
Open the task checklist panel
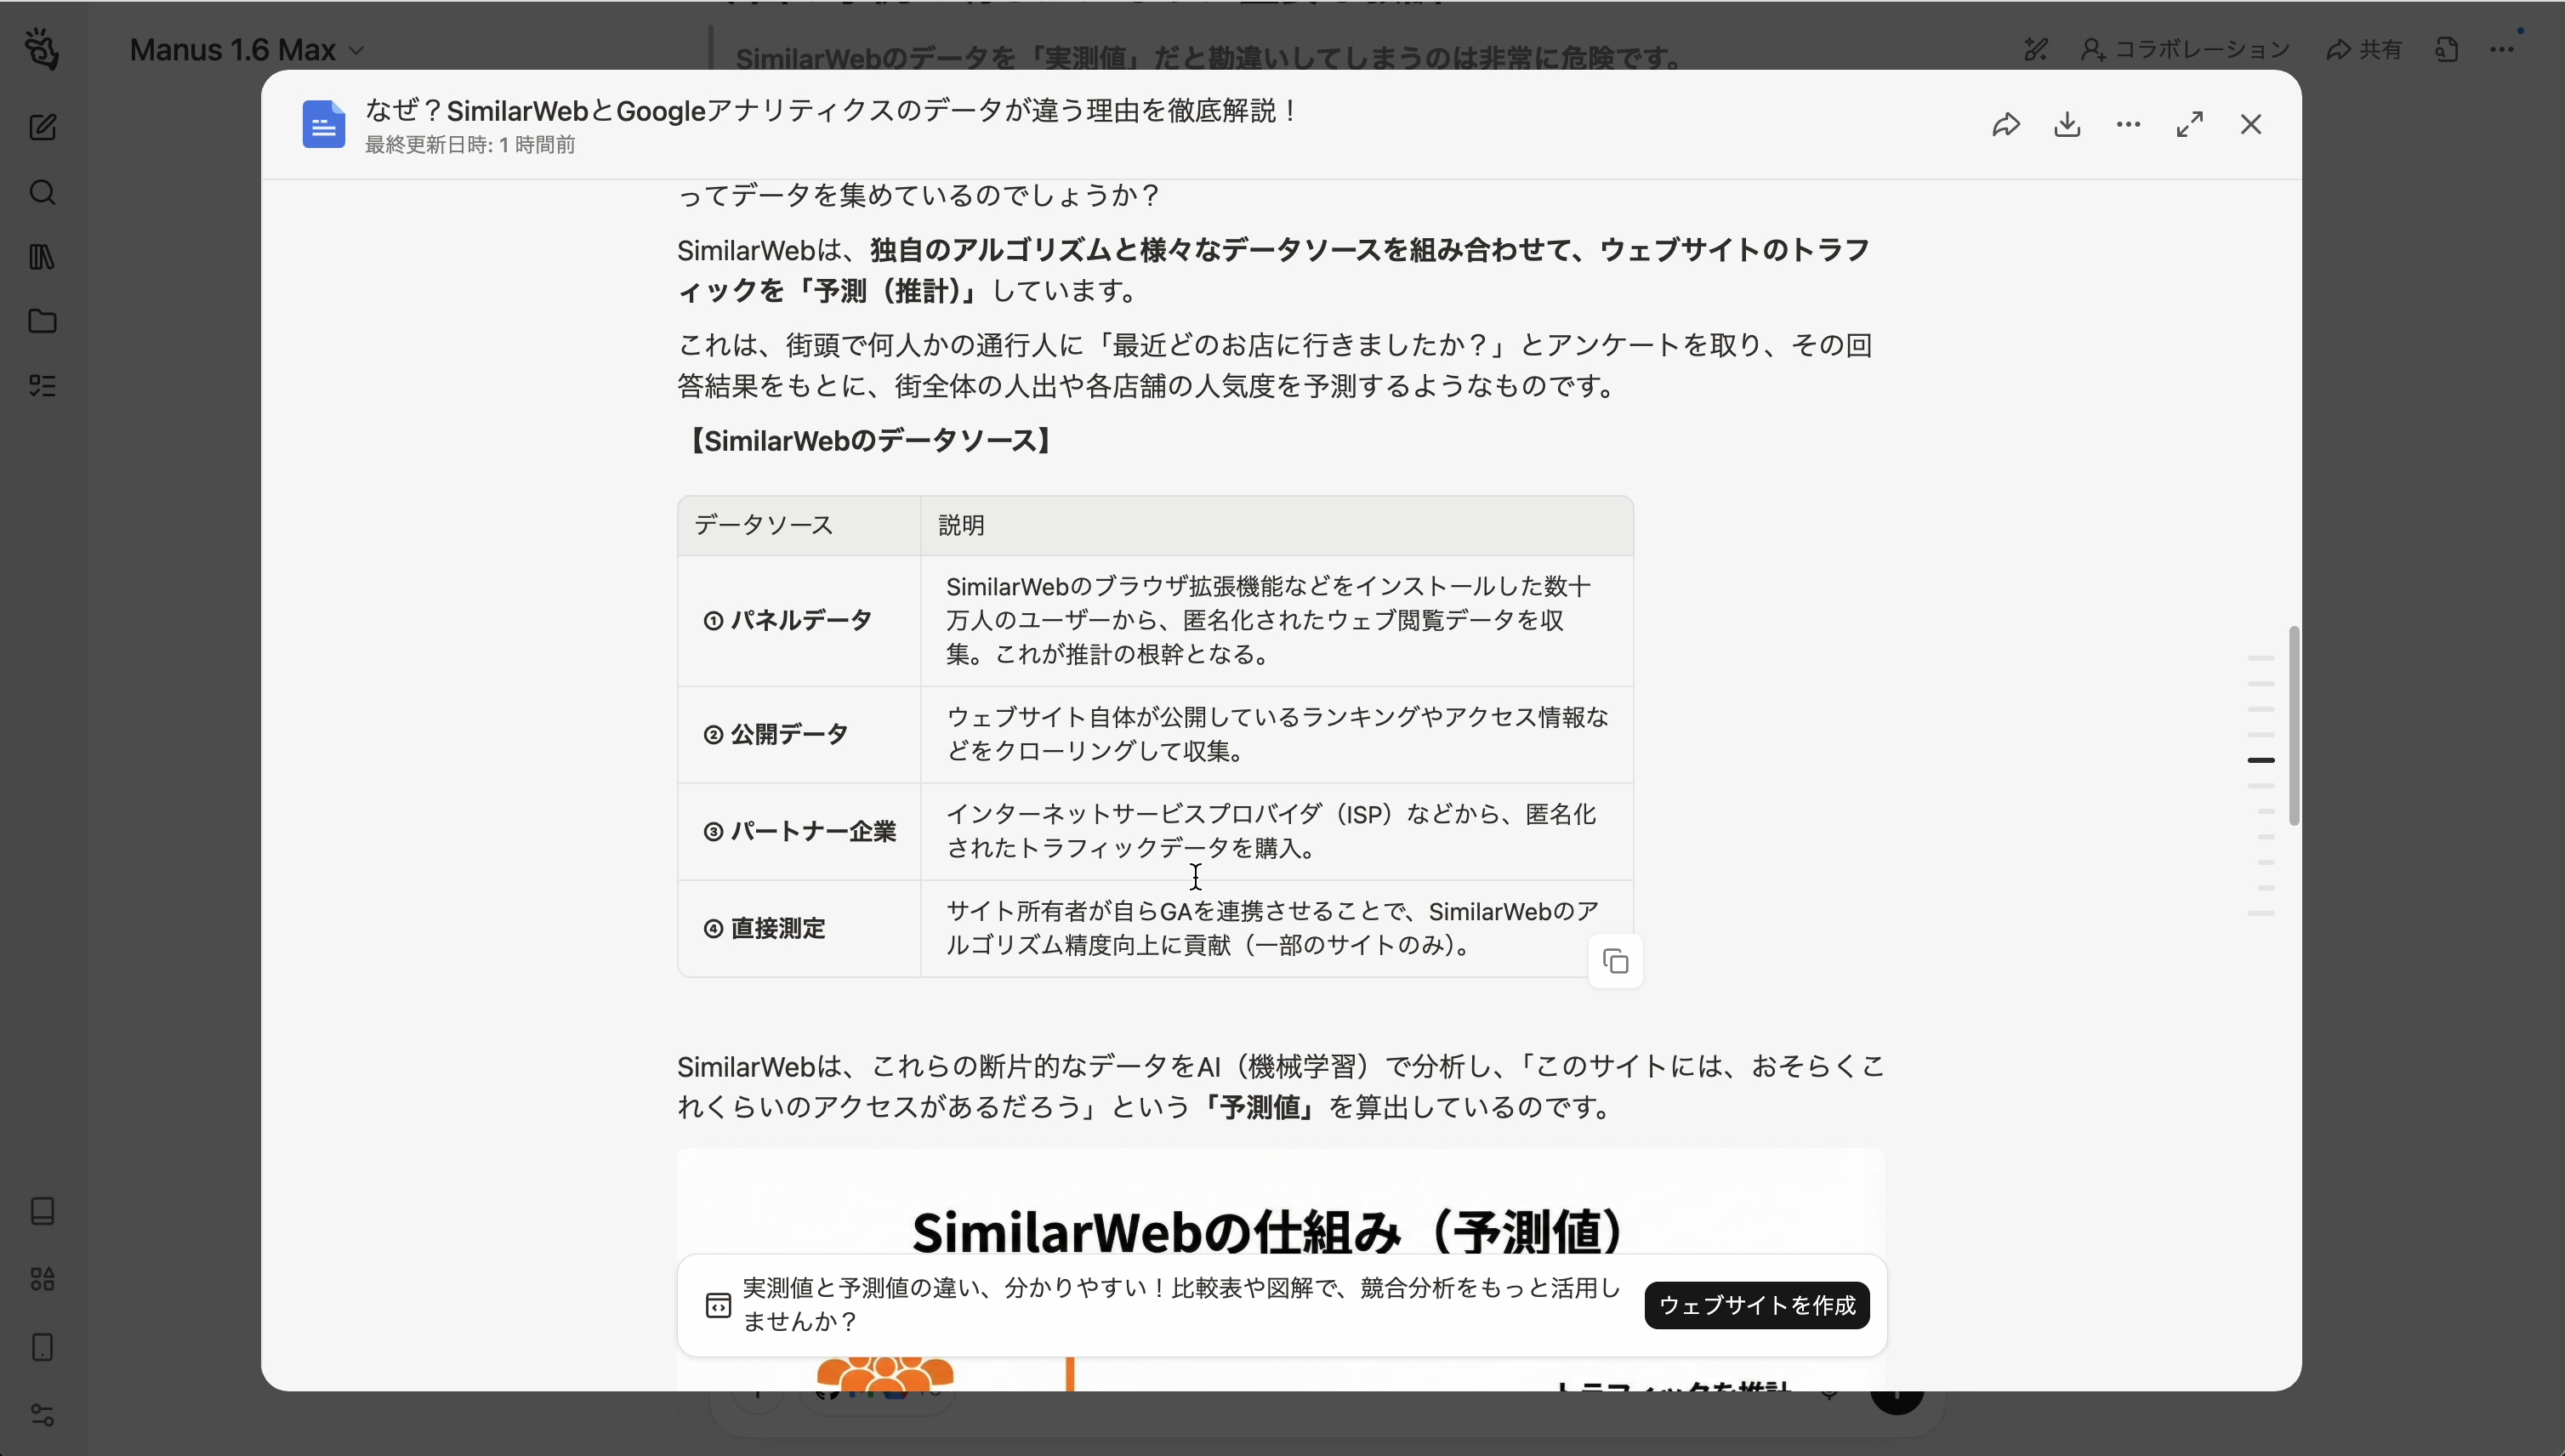point(42,385)
